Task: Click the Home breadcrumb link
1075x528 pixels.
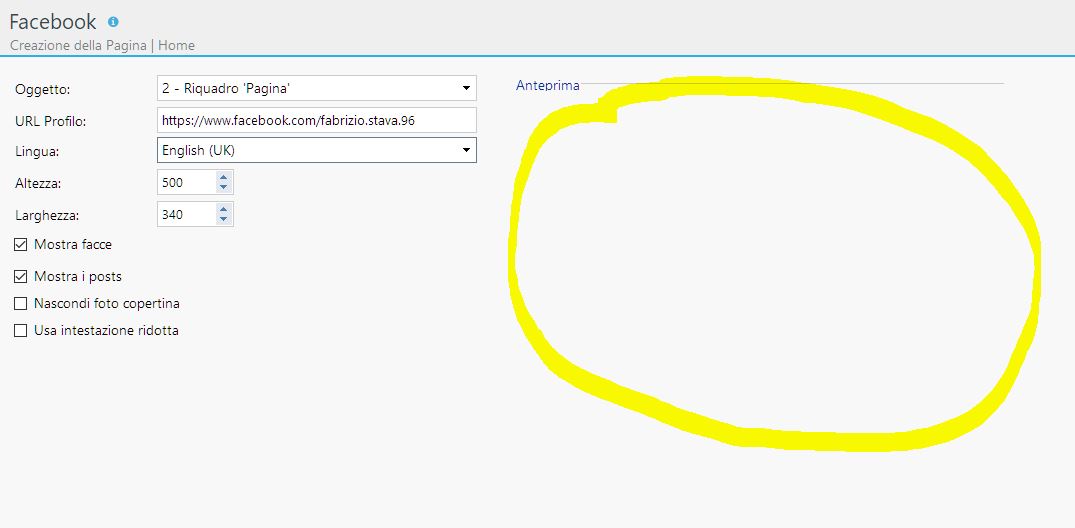Action: point(177,45)
